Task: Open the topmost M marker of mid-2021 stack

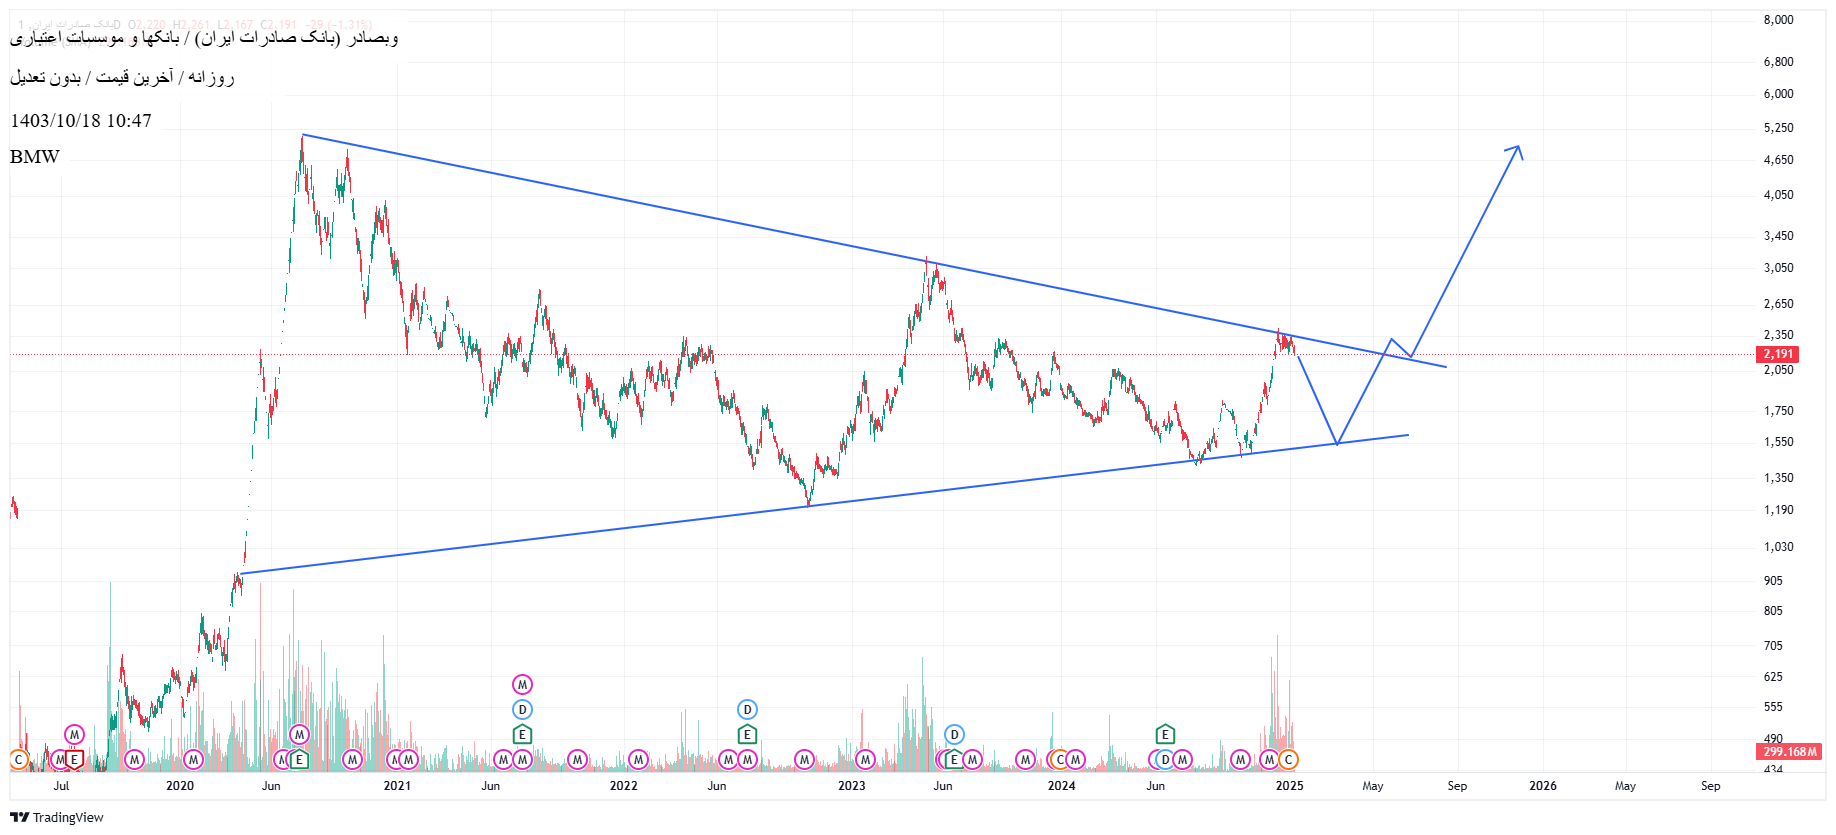Action: tap(522, 685)
